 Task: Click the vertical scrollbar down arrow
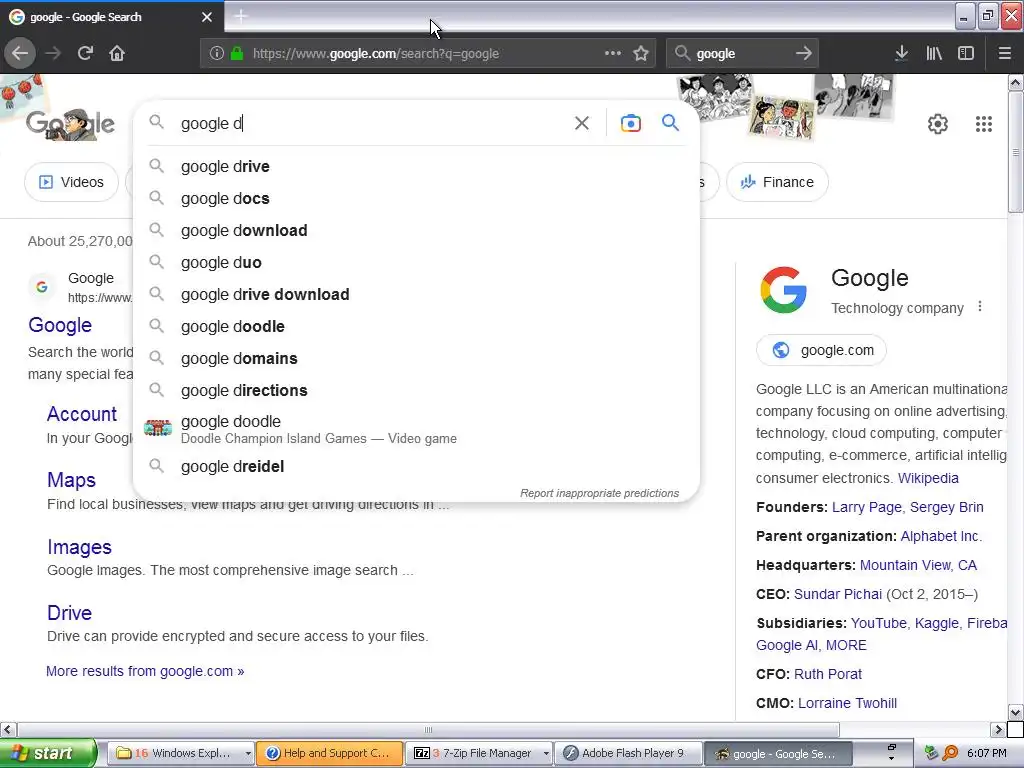coord(1015,712)
